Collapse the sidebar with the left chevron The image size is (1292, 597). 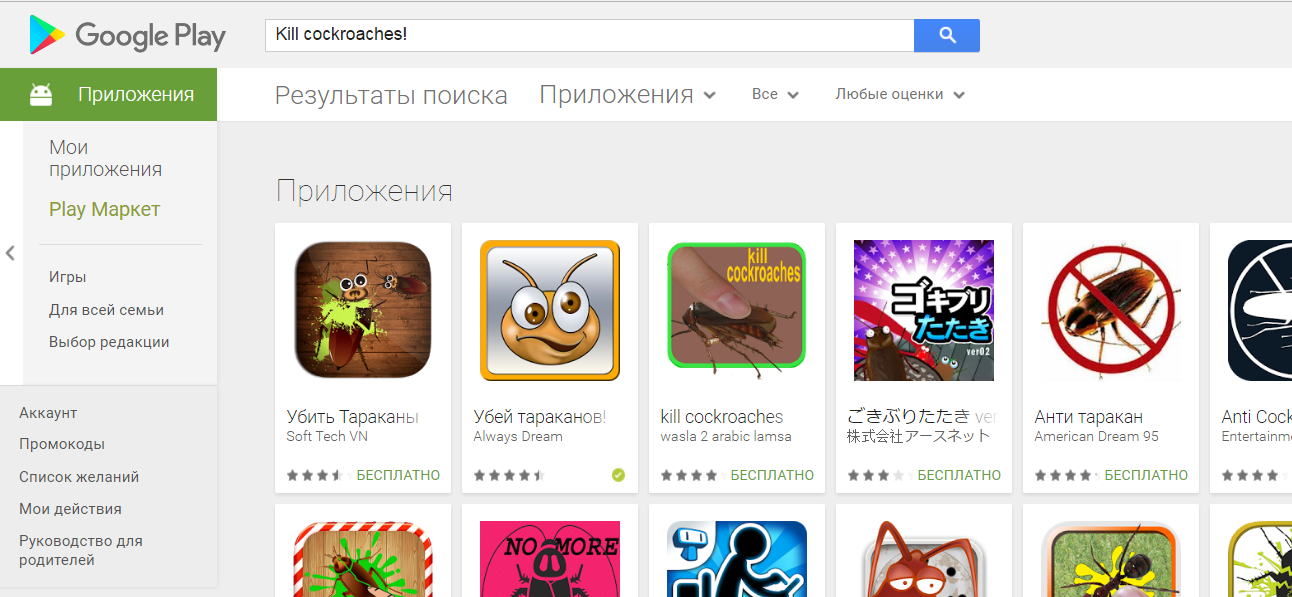pyautogui.click(x=10, y=253)
